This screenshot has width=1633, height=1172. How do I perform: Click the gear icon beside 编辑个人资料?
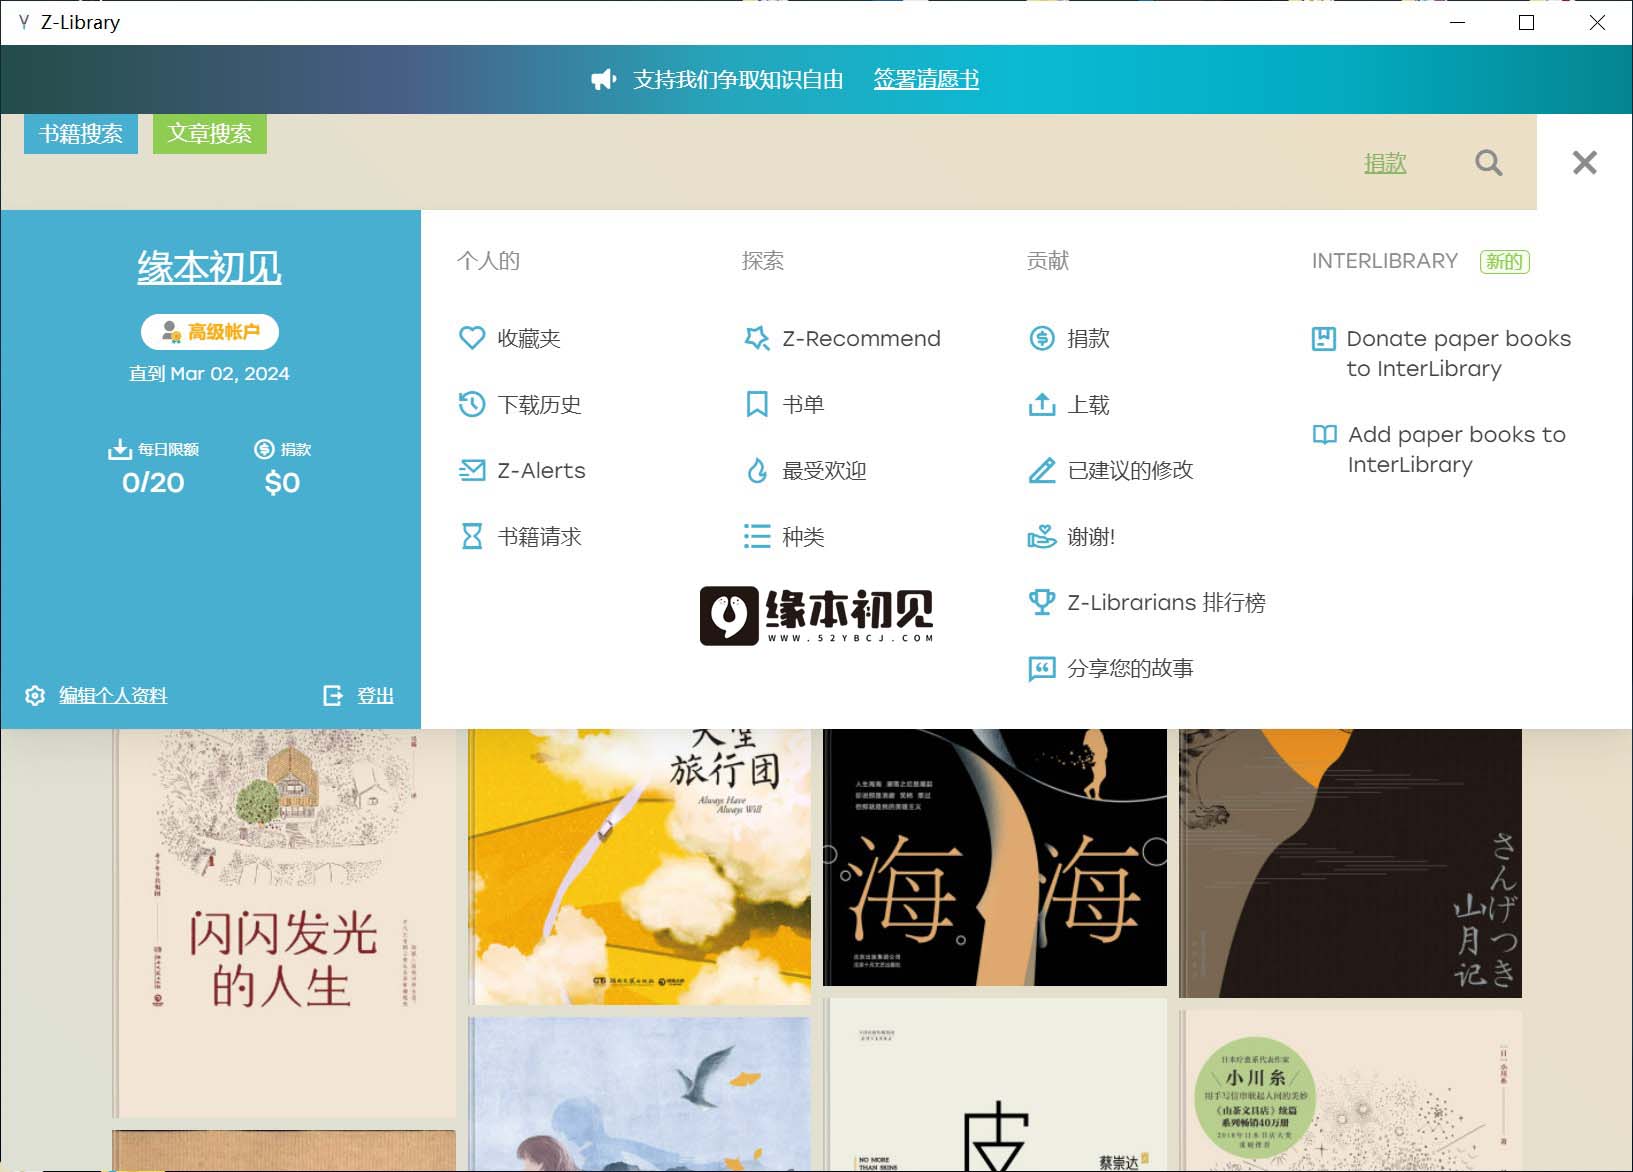pos(35,696)
